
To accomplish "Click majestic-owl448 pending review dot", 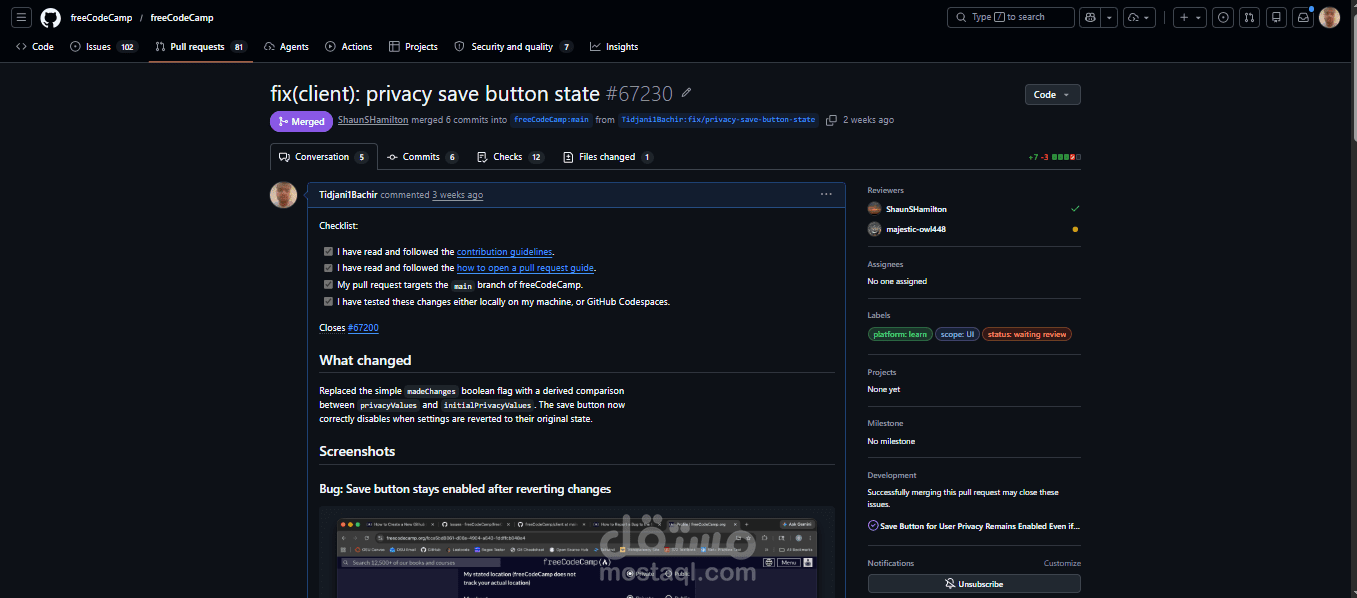I will [1075, 229].
